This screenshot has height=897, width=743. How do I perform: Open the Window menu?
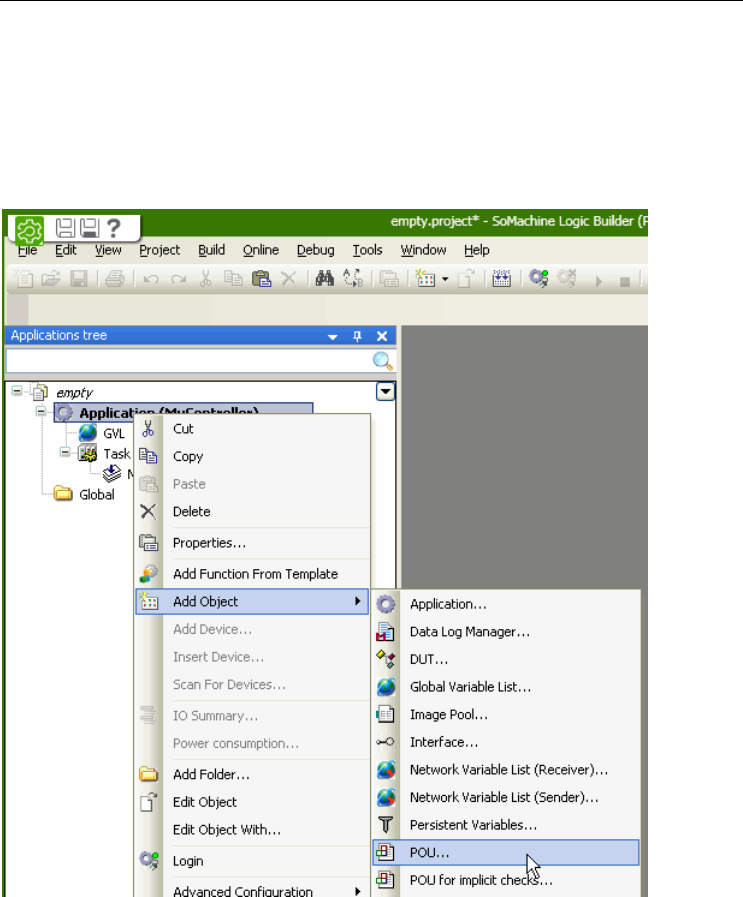tap(423, 250)
